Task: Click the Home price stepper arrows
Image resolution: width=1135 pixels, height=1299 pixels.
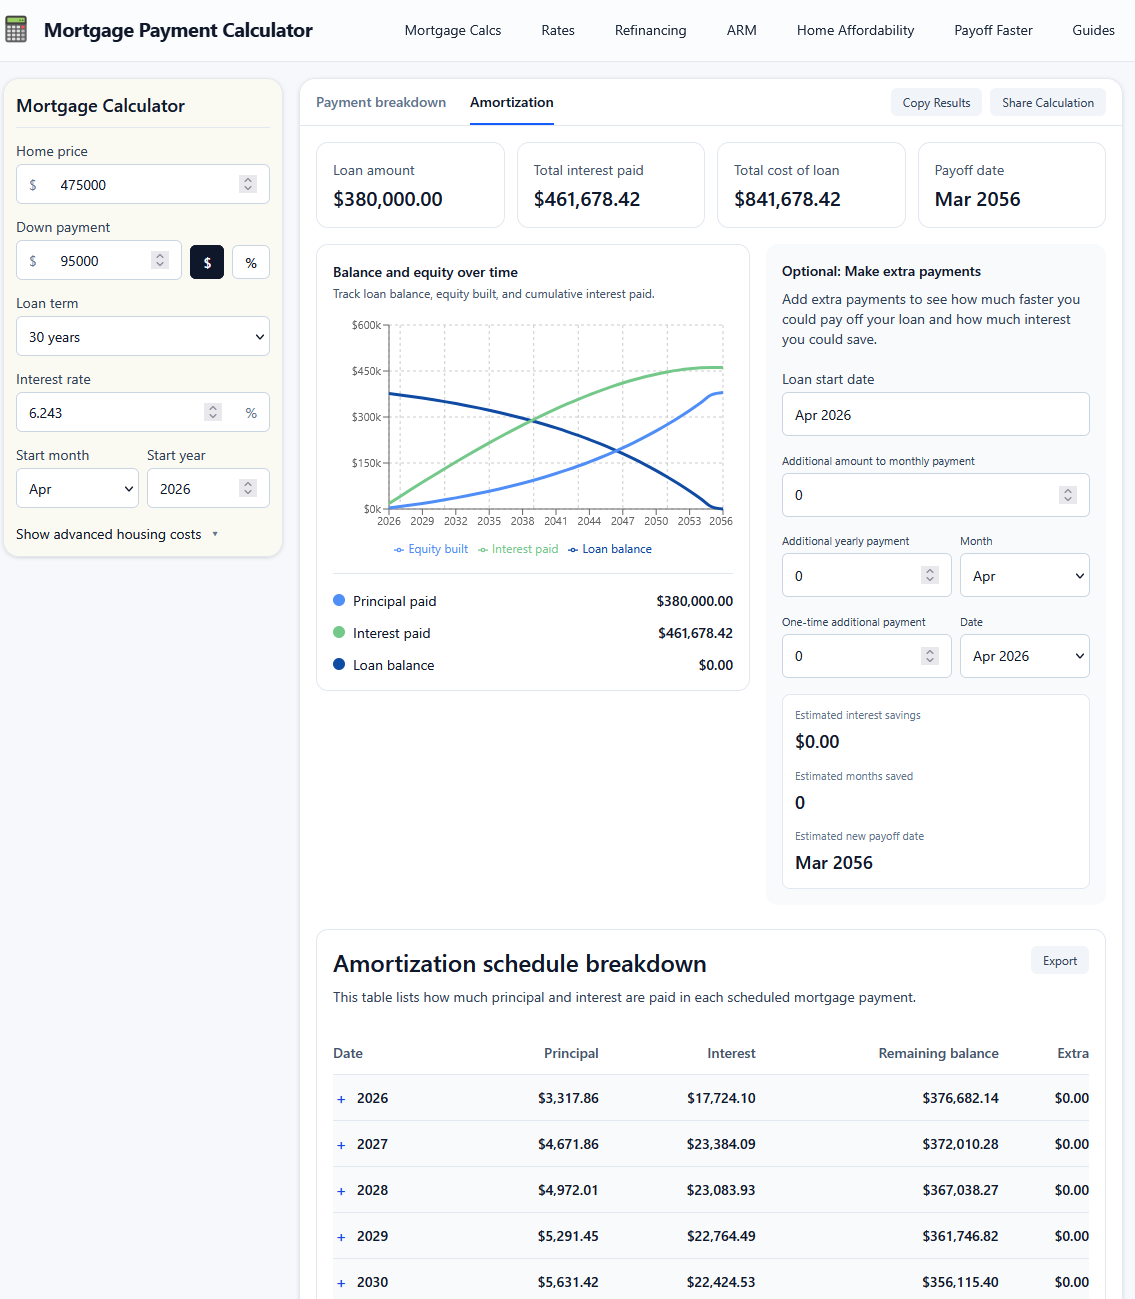Action: (x=248, y=184)
